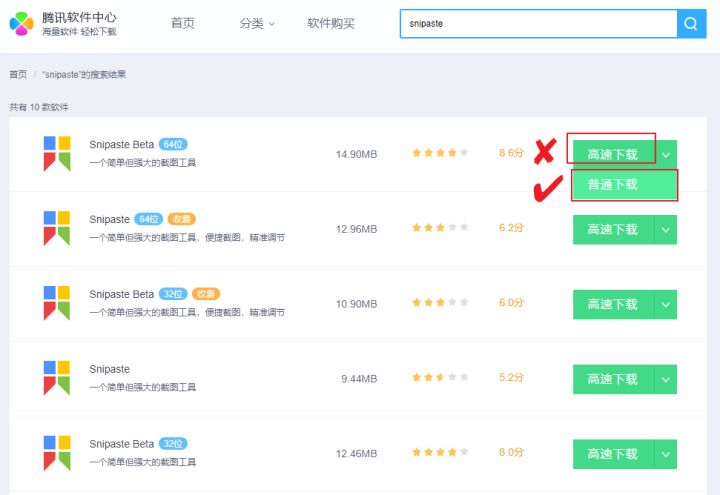Click 共有 10 款软件 result count
The width and height of the screenshot is (720, 495).
tap(39, 107)
